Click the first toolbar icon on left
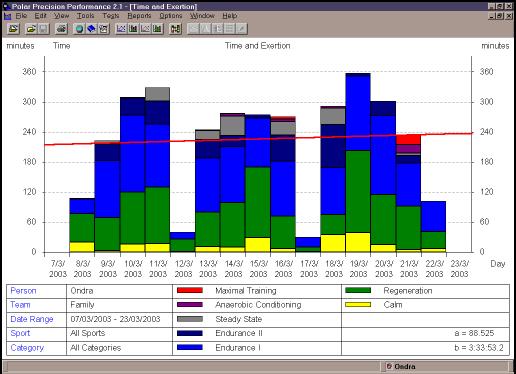The height and width of the screenshot is (374, 516). 13,29
